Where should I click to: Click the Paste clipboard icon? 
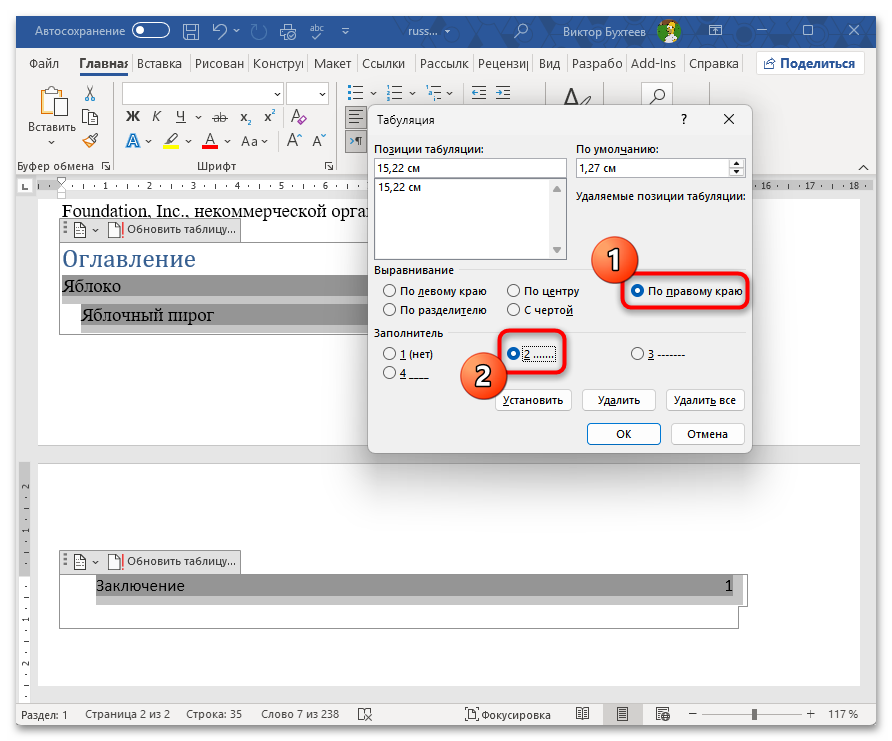pyautogui.click(x=53, y=101)
